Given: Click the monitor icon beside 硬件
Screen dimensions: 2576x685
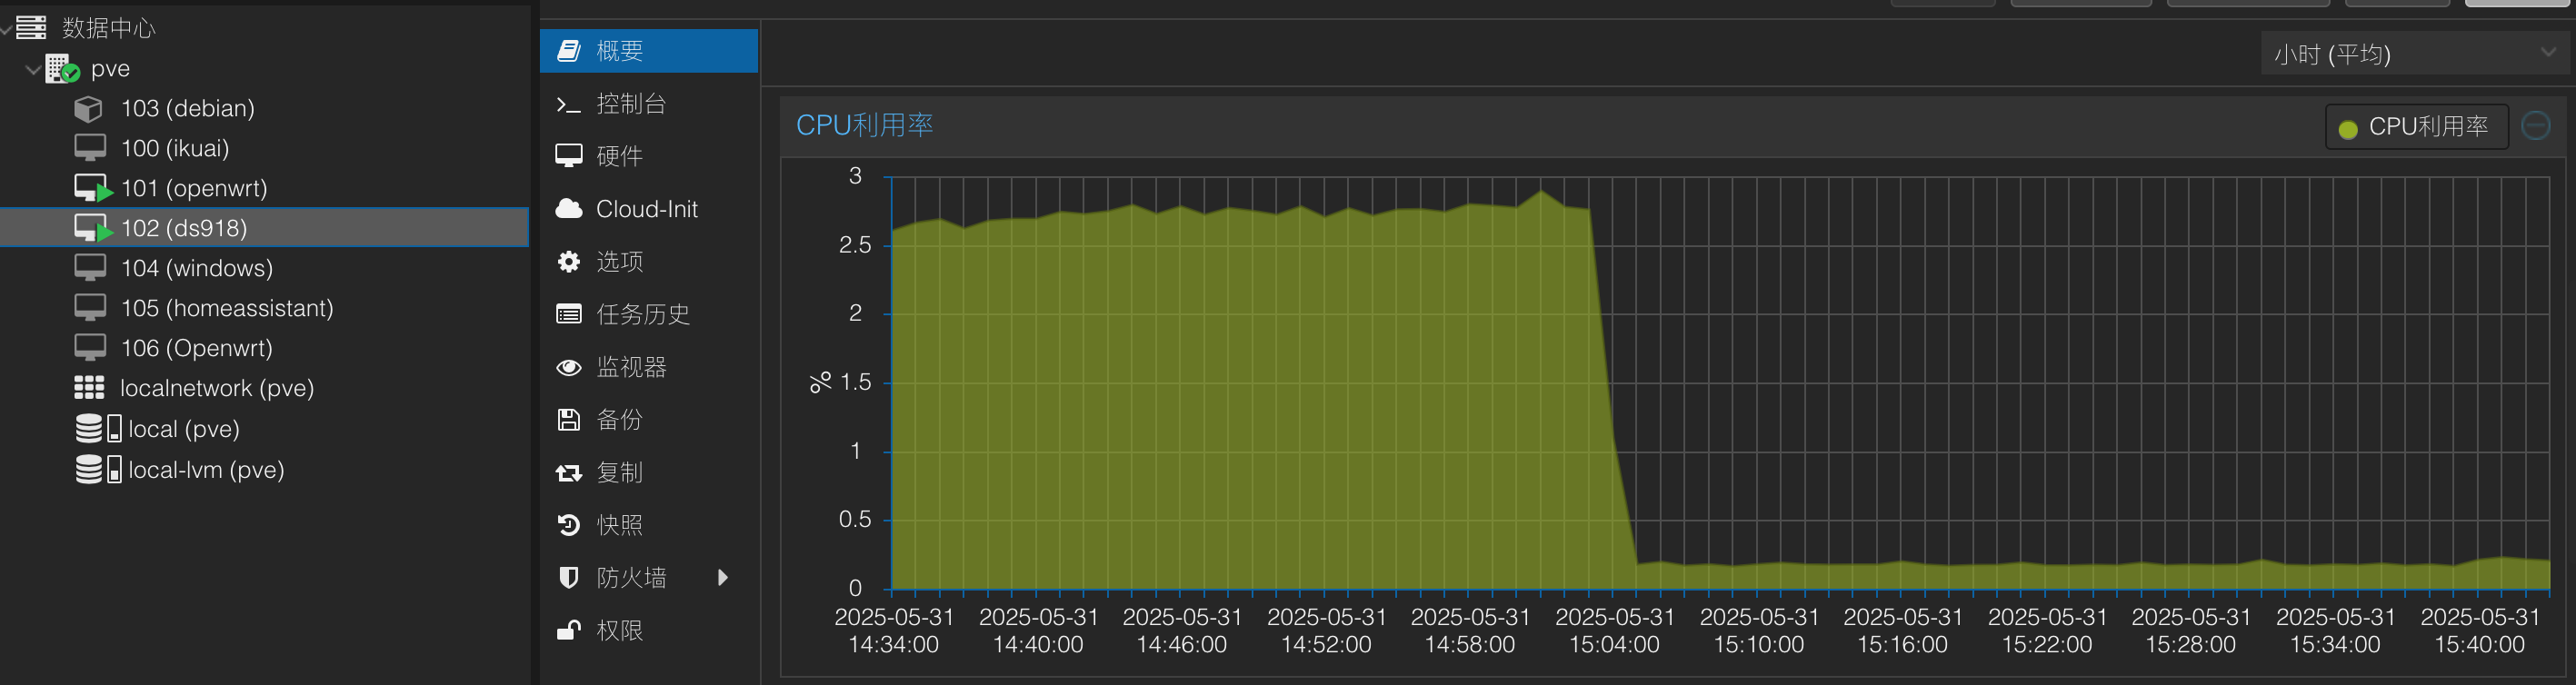Looking at the screenshot, I should tap(569, 156).
